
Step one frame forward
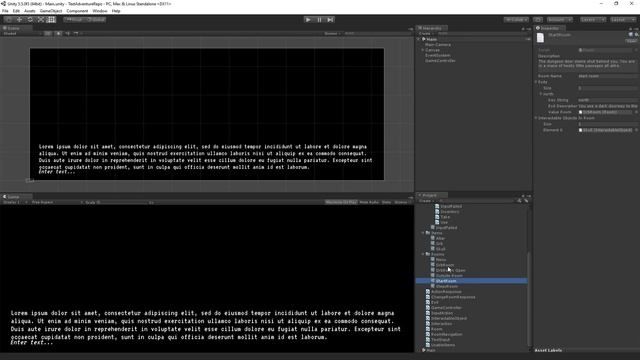[331, 20]
